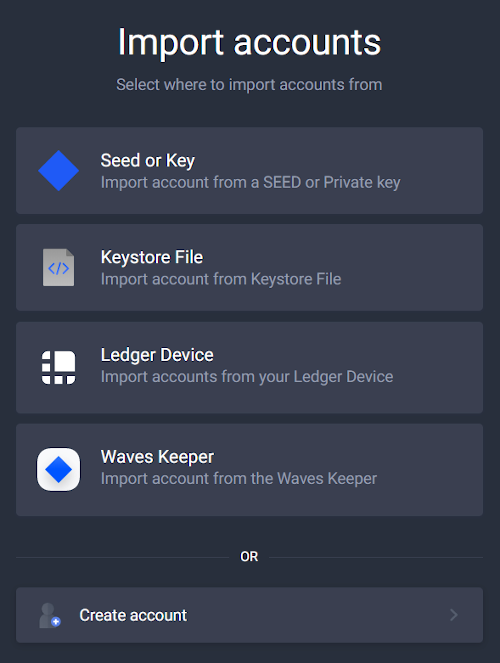Click the blue diamond Seed or Key icon
Image resolution: width=500 pixels, height=663 pixels.
pos(58,170)
